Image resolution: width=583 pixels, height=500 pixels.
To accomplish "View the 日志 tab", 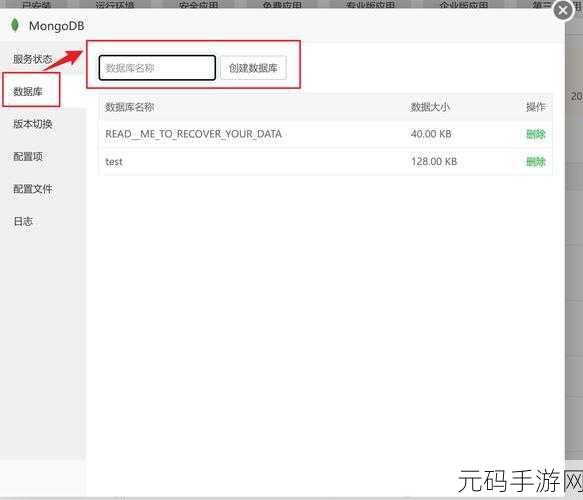I will (23, 222).
